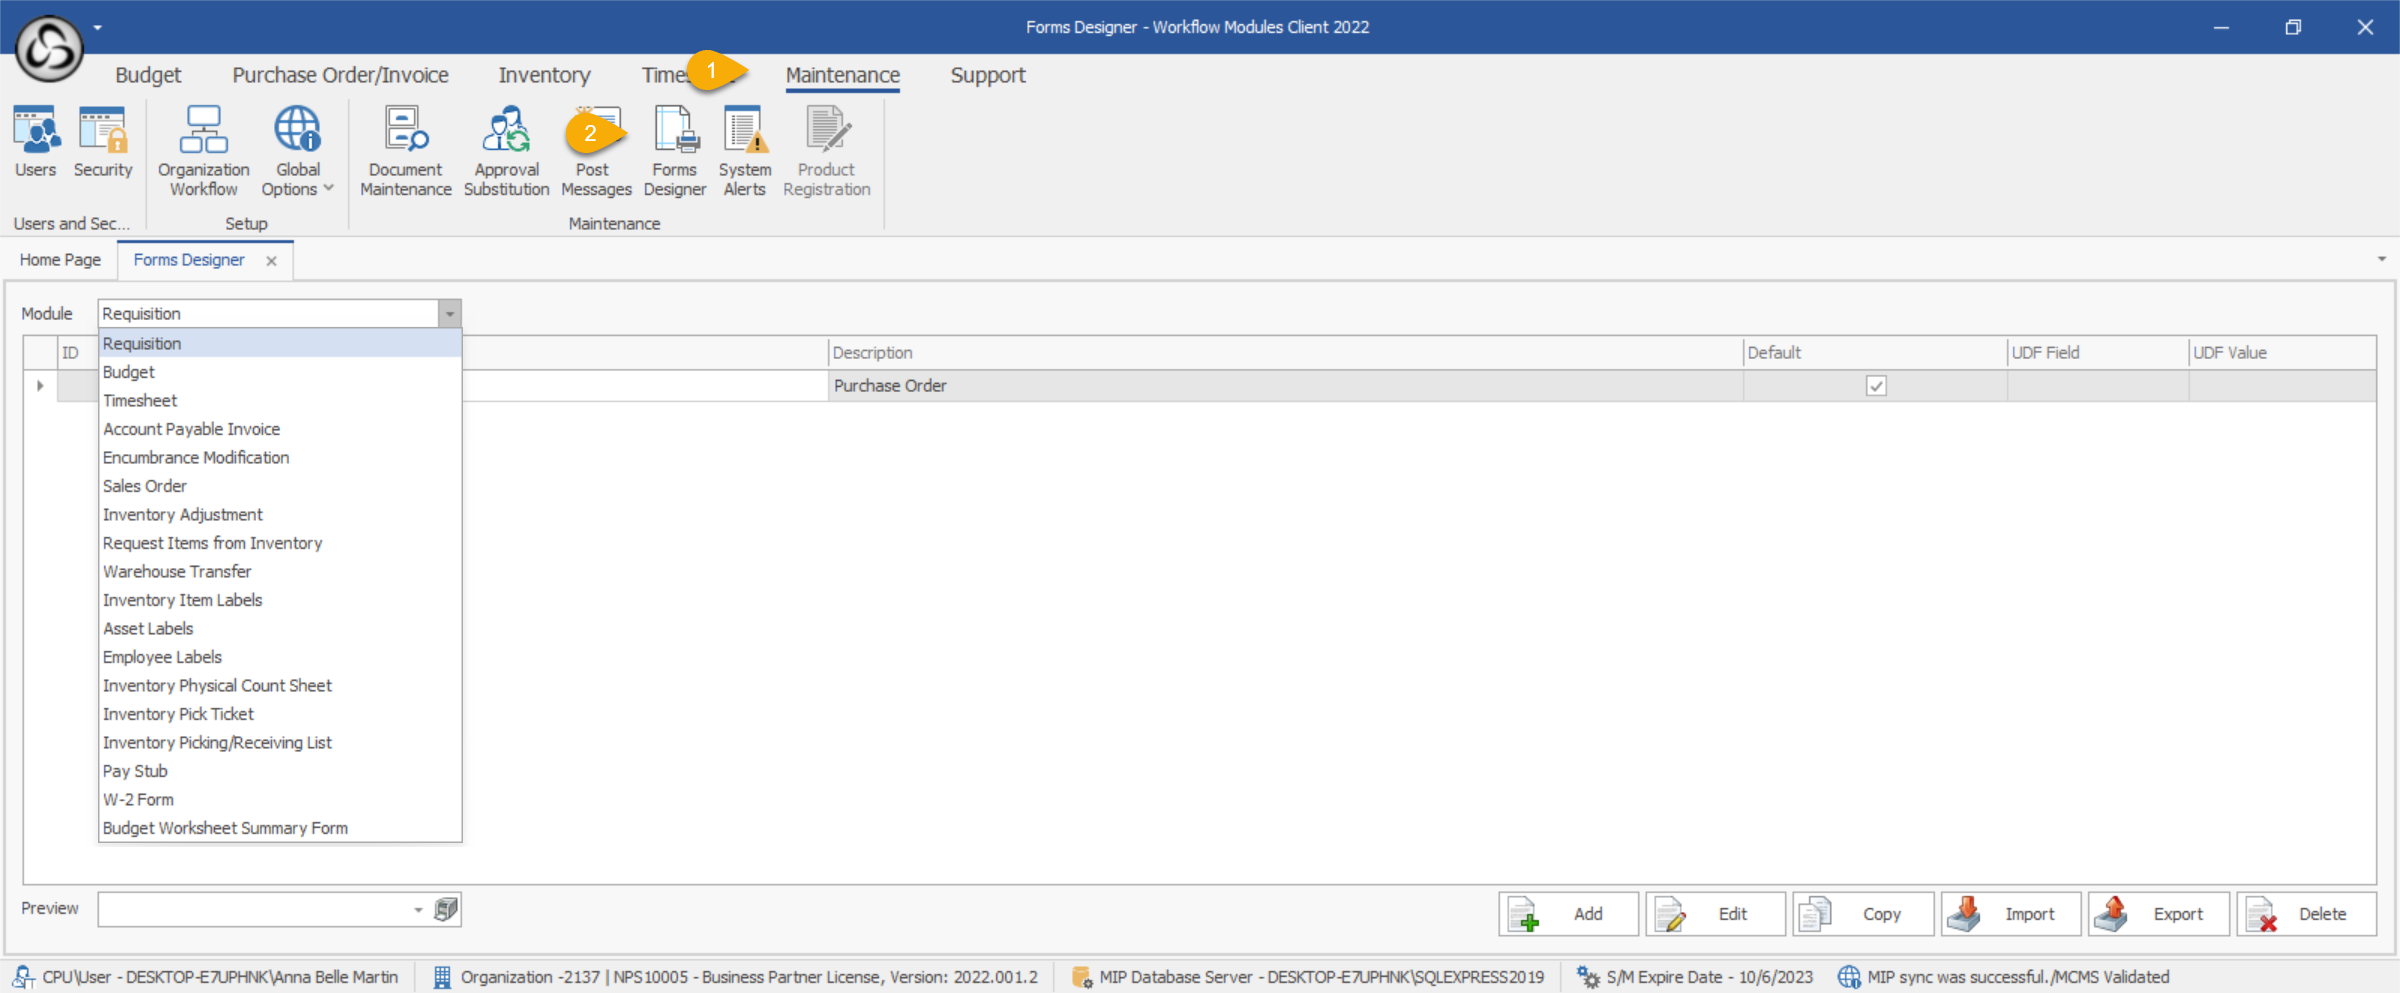Toggle the Default checkbox for Purchase Order

click(1876, 386)
